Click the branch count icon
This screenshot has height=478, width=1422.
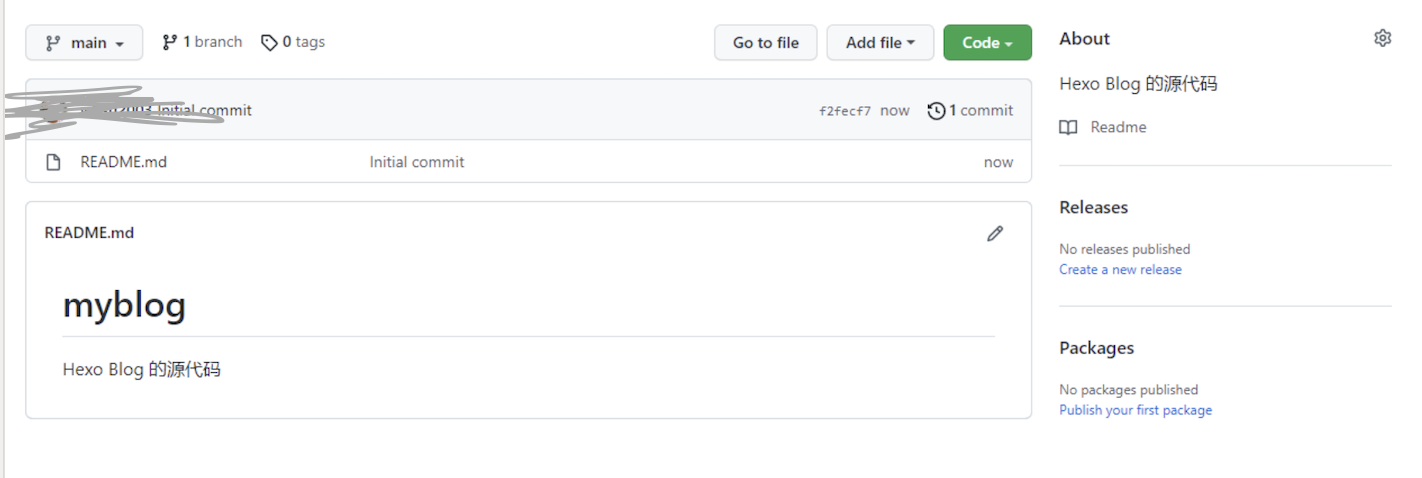coord(170,42)
